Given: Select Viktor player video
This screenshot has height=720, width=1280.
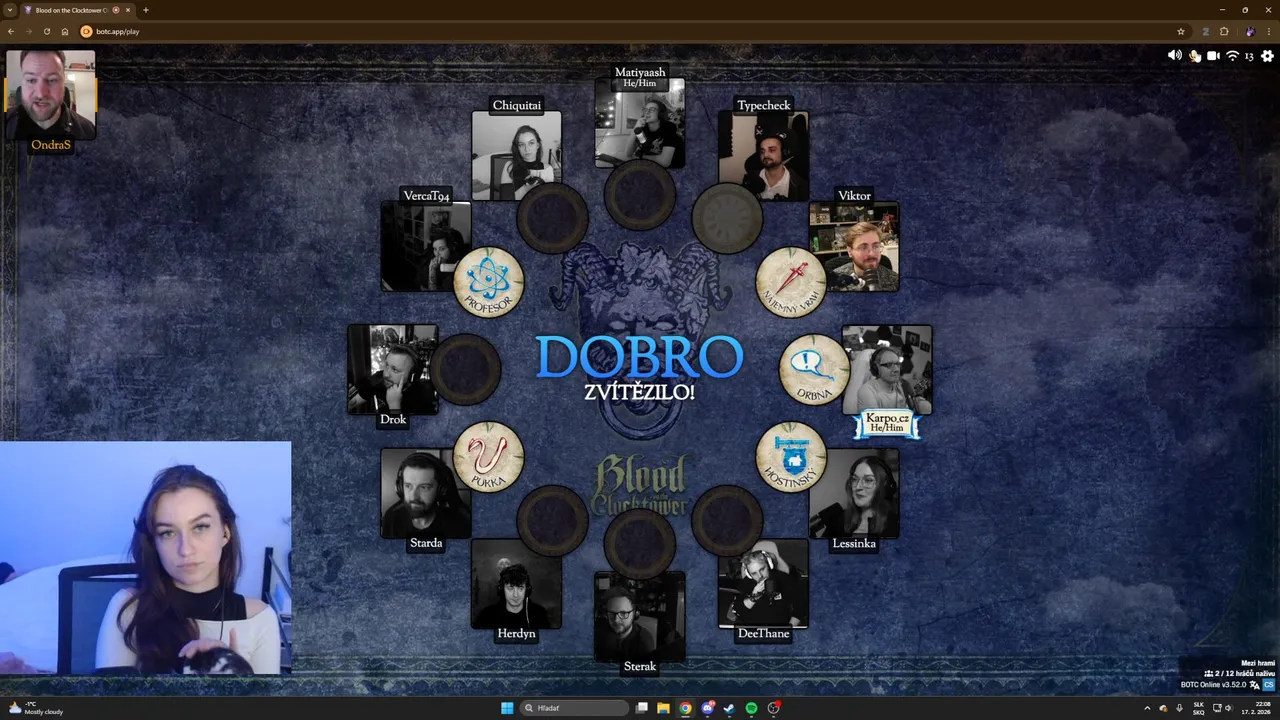Looking at the screenshot, I should coord(854,246).
